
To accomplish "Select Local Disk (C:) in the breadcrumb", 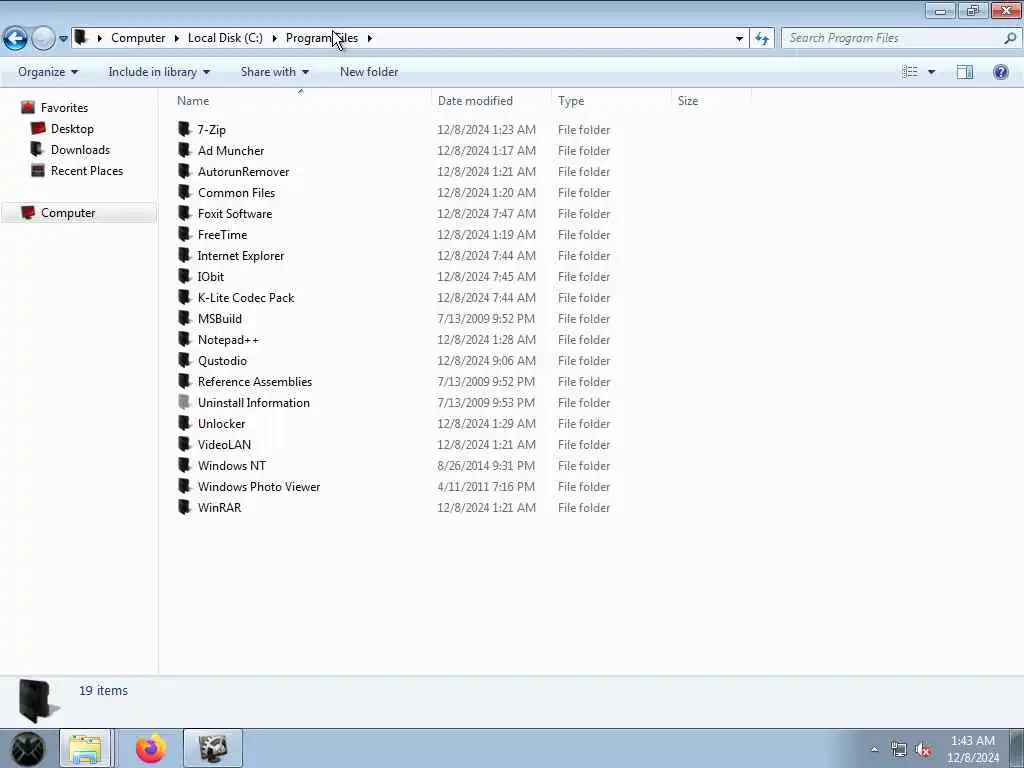I will point(225,38).
